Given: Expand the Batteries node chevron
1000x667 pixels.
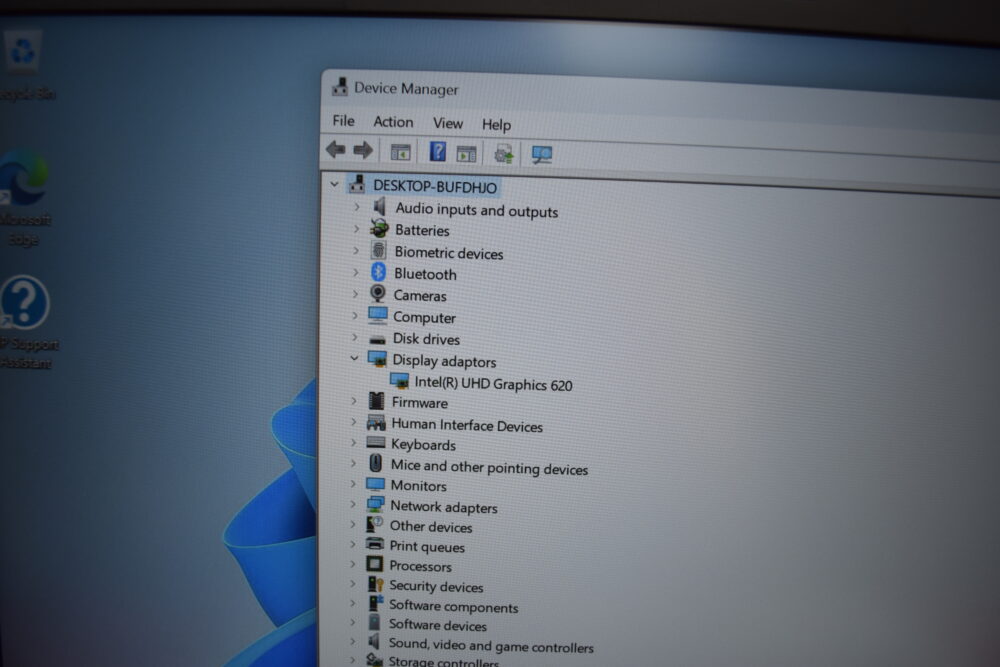Looking at the screenshot, I should point(357,228).
